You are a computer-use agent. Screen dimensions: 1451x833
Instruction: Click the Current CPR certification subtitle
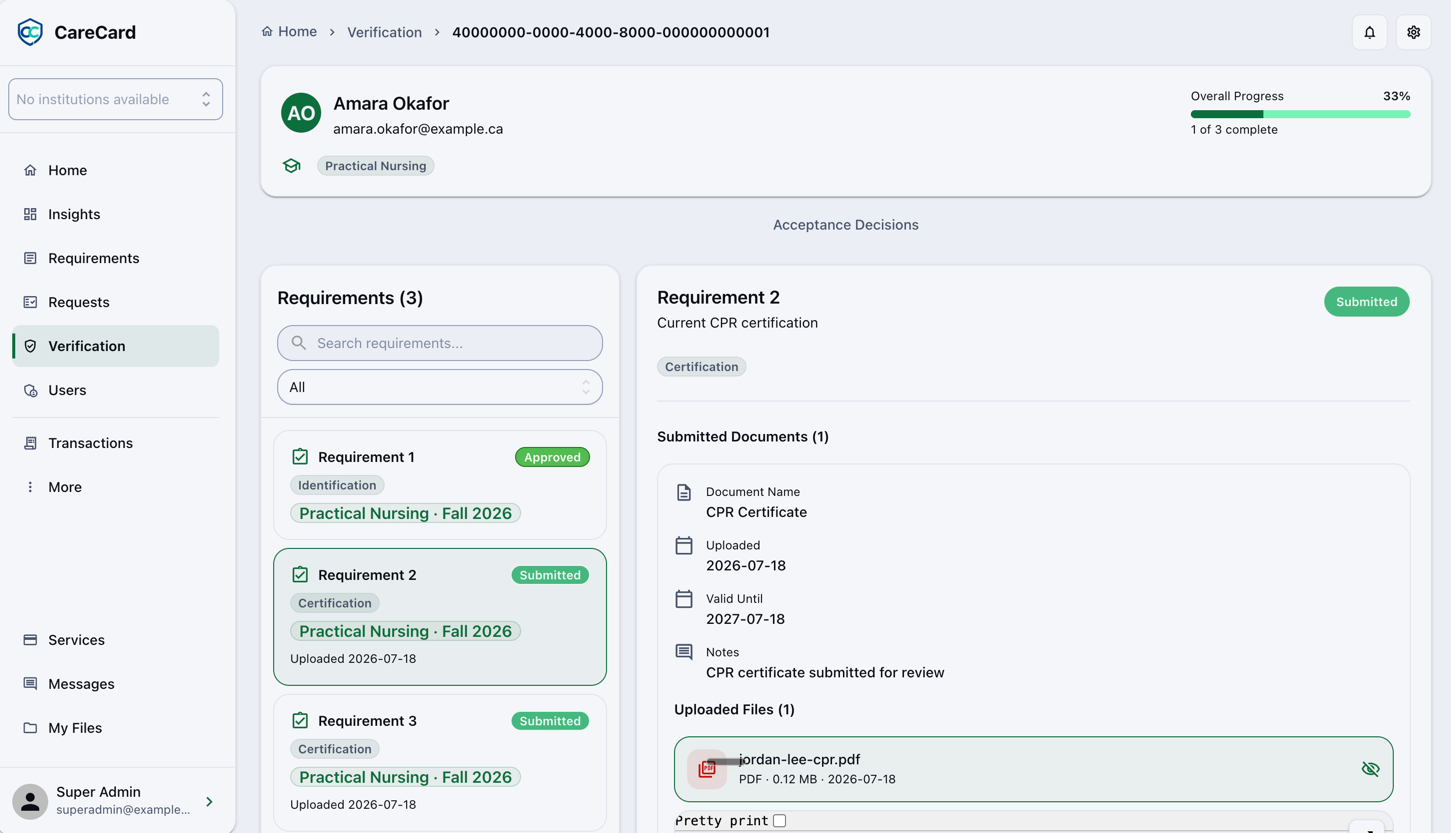737,323
